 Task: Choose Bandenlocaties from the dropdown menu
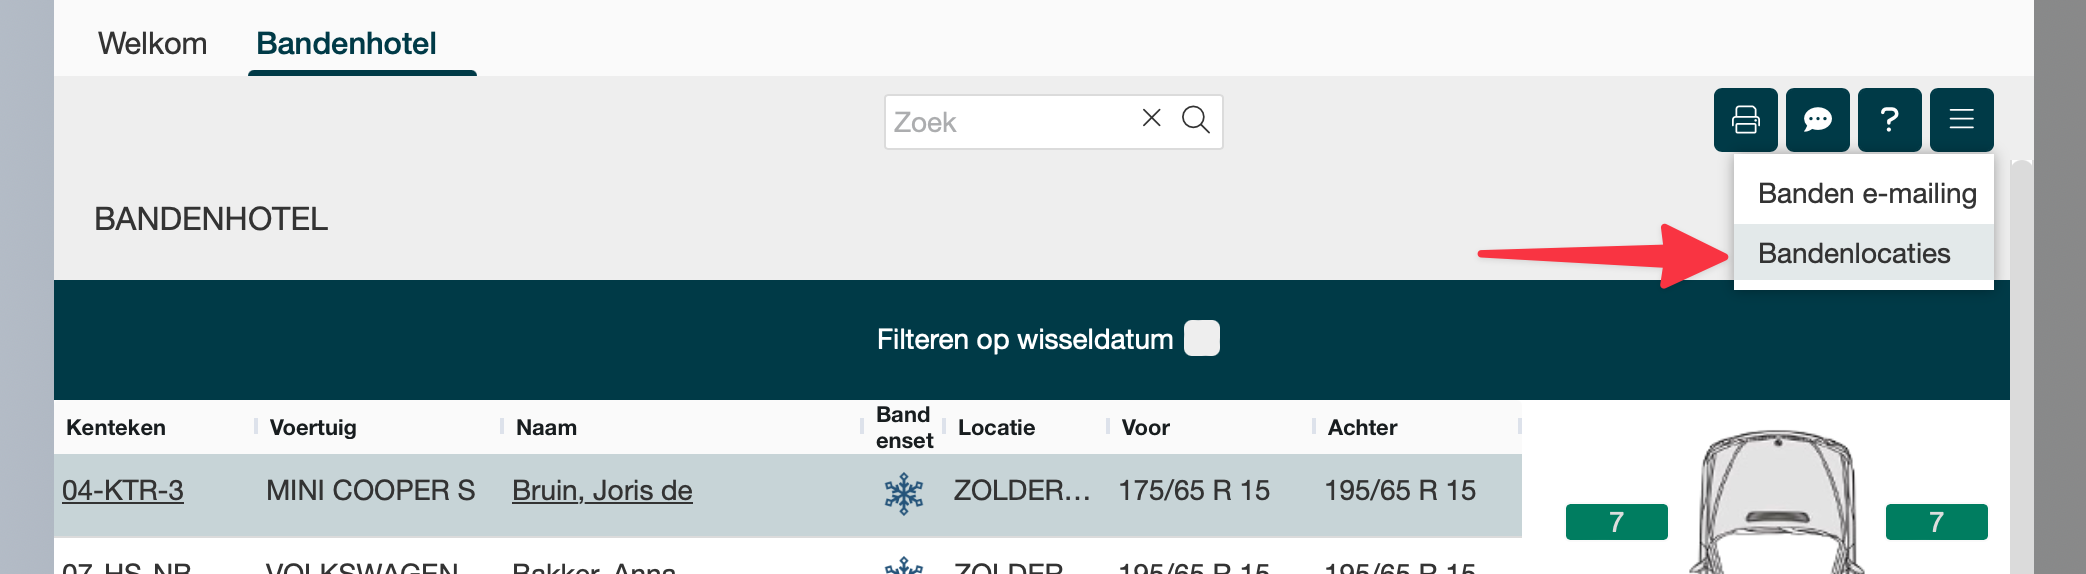[1853, 254]
